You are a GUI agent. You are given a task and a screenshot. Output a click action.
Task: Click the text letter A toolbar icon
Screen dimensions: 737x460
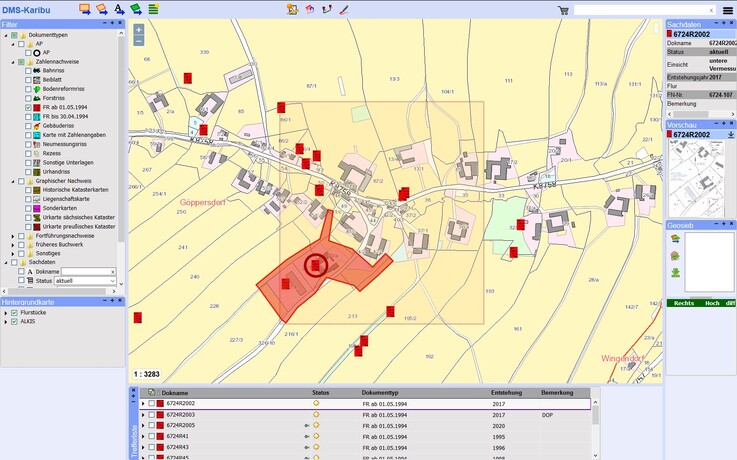click(x=118, y=10)
